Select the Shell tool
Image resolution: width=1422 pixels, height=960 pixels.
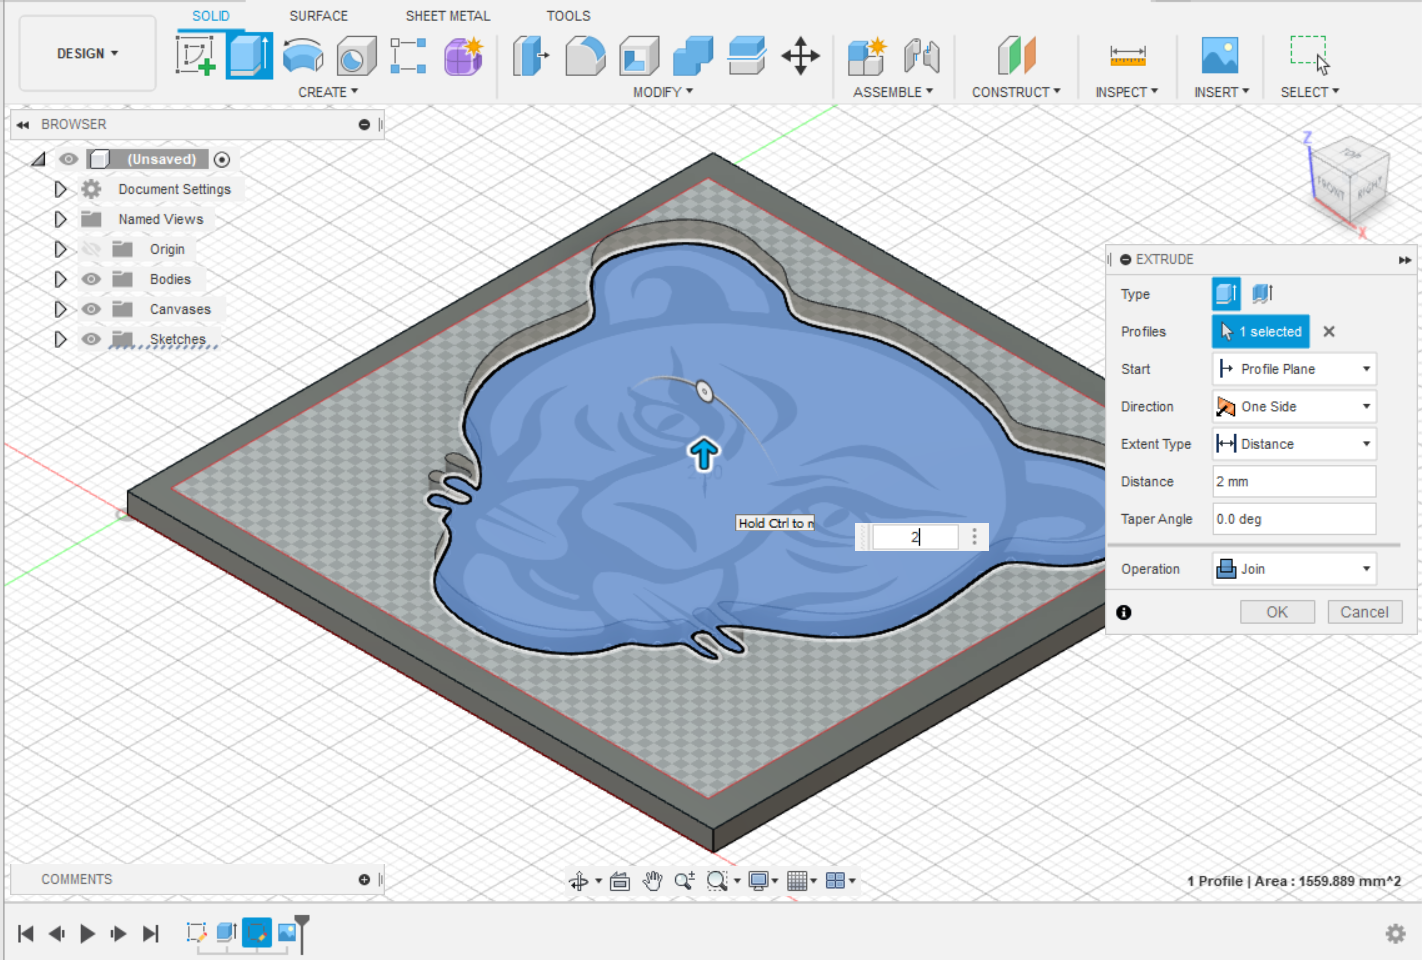point(639,55)
